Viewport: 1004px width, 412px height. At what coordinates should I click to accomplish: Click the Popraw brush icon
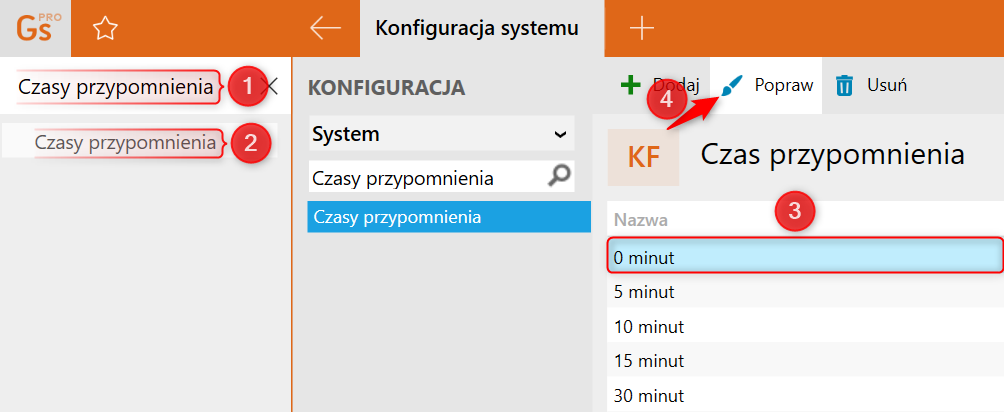pos(736,85)
